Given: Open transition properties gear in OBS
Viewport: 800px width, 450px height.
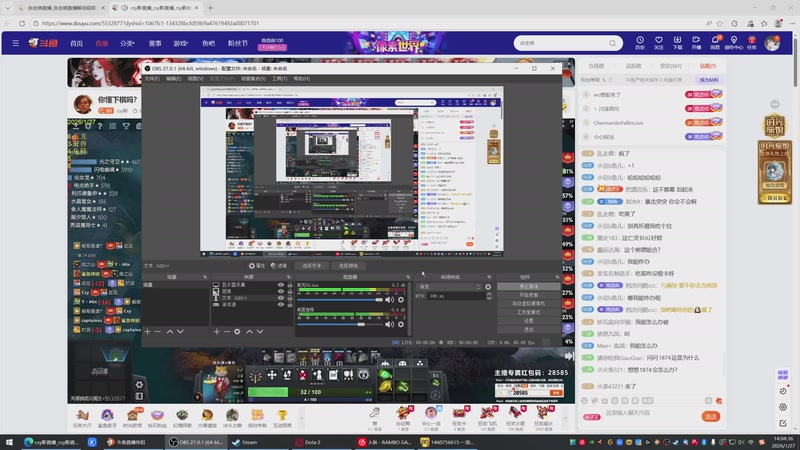Looking at the screenshot, I should 488,287.
